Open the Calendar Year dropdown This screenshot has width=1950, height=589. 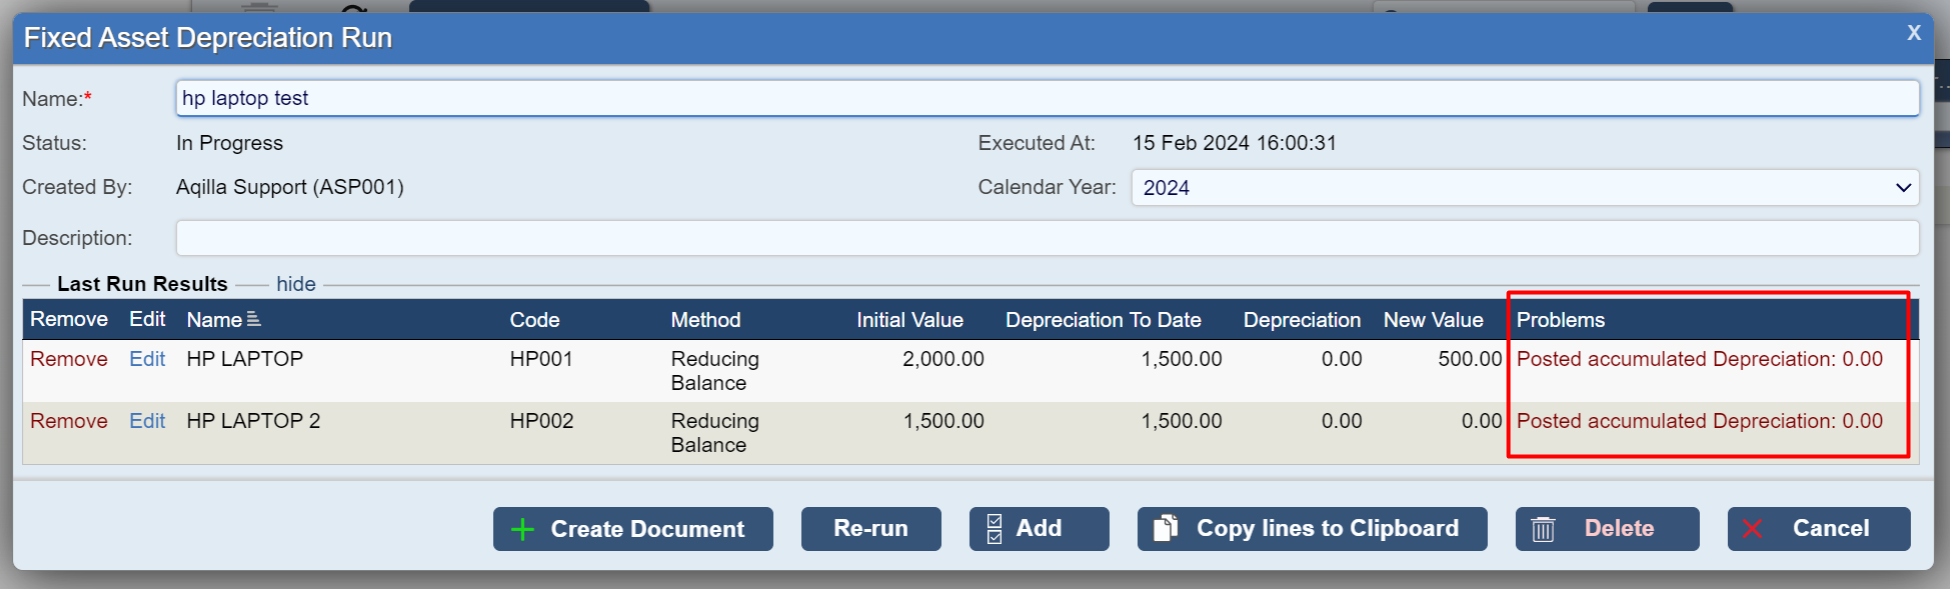1524,188
